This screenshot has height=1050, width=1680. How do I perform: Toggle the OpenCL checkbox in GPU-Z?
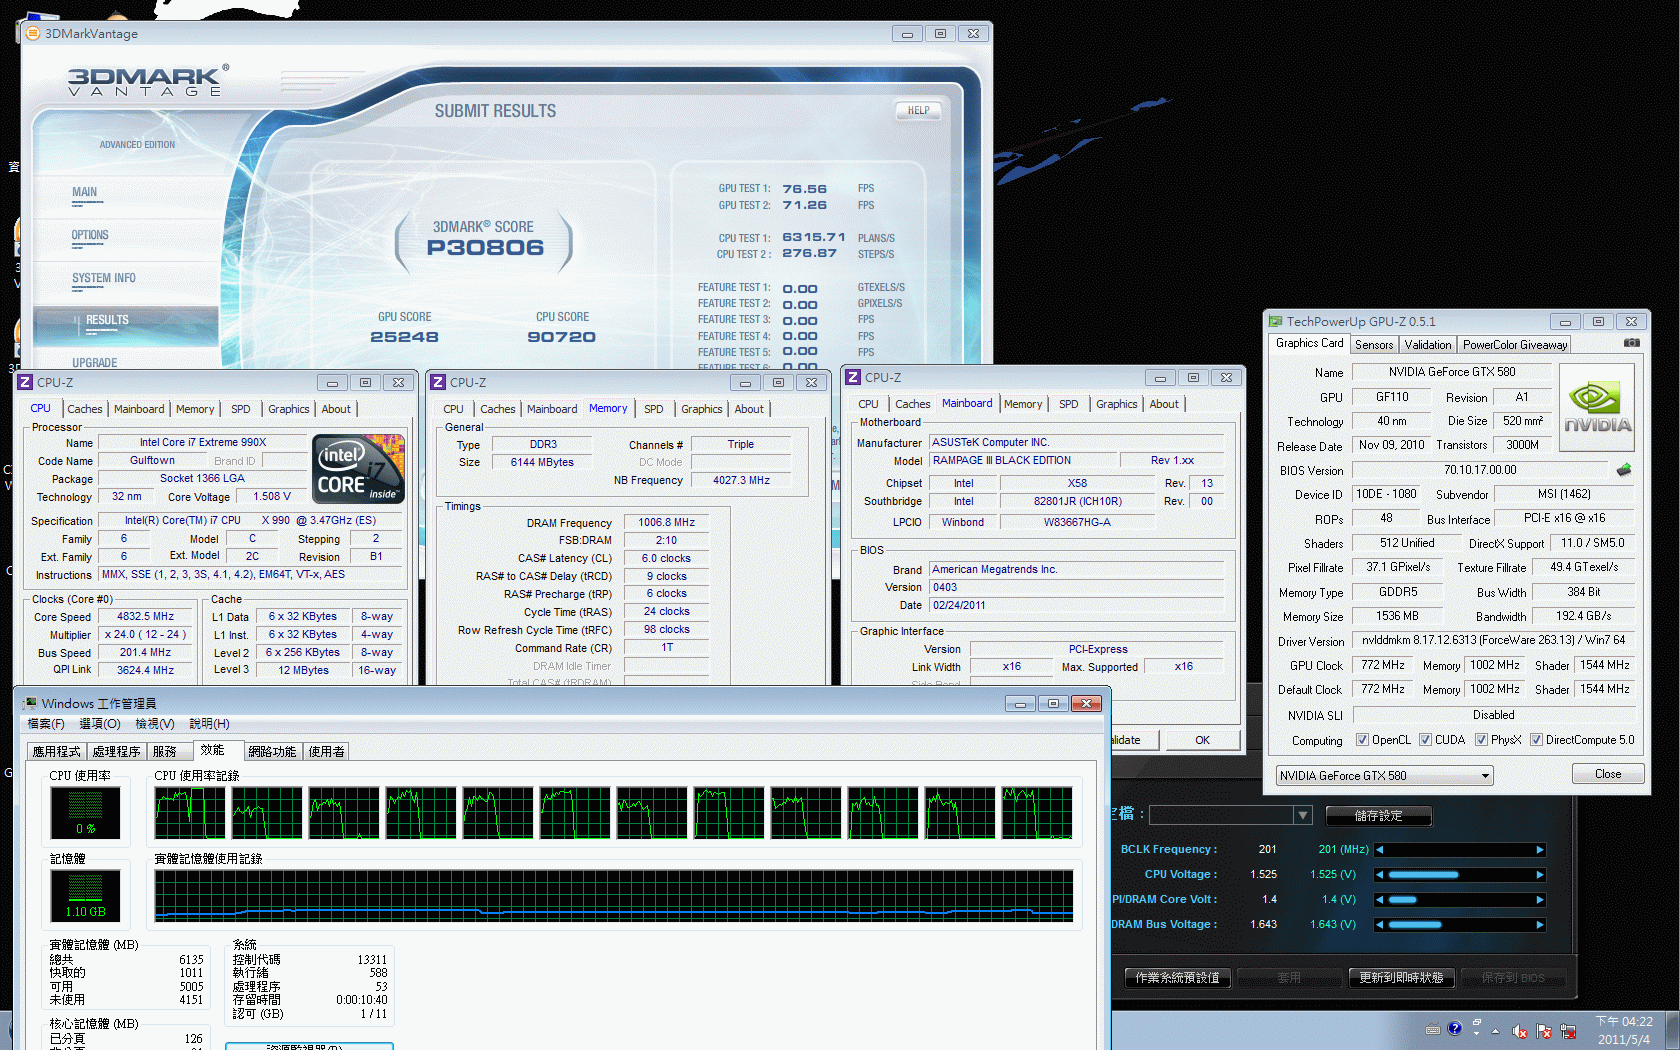[1362, 740]
